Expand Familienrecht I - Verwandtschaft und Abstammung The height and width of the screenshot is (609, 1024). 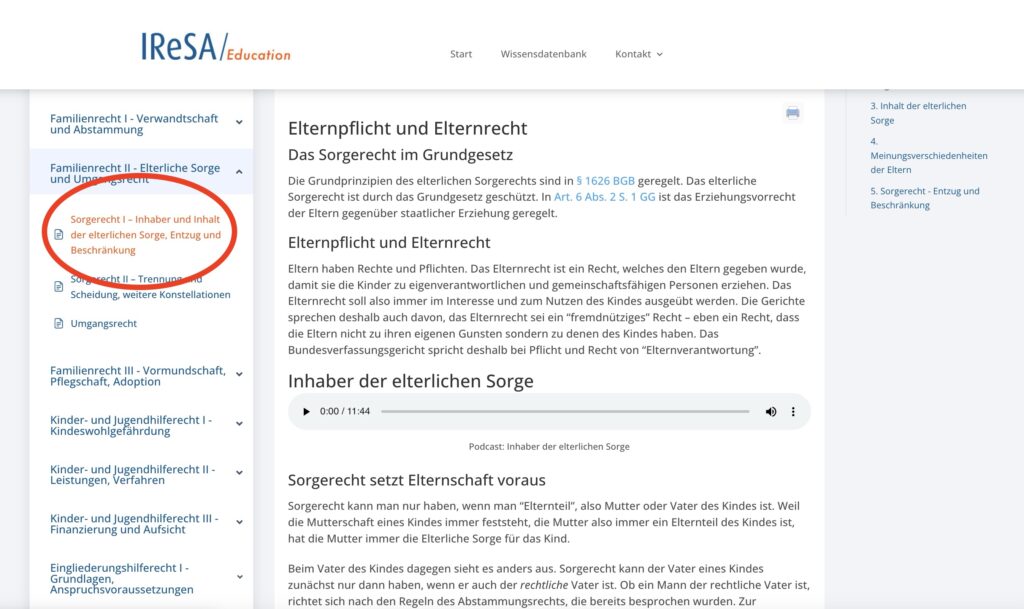pos(239,122)
